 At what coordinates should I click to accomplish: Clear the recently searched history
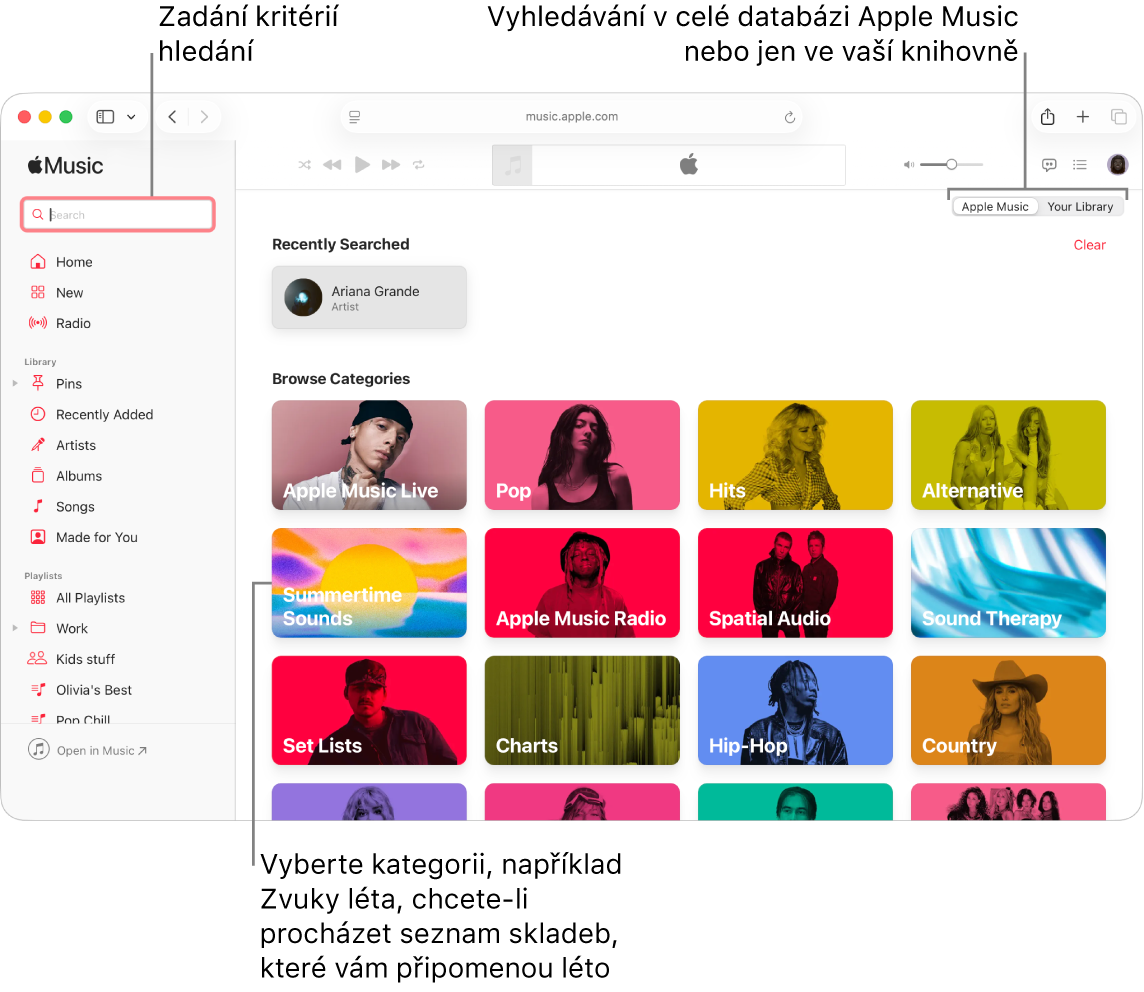click(x=1089, y=244)
